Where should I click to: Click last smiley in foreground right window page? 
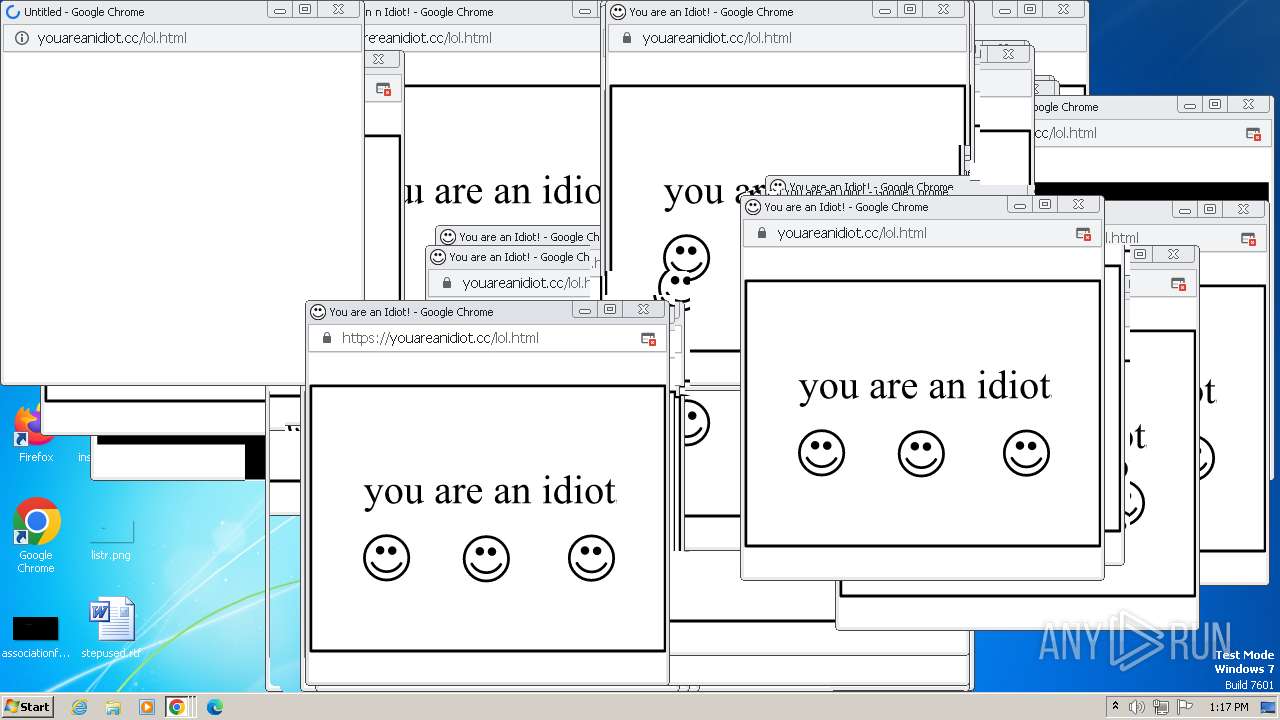point(1027,453)
